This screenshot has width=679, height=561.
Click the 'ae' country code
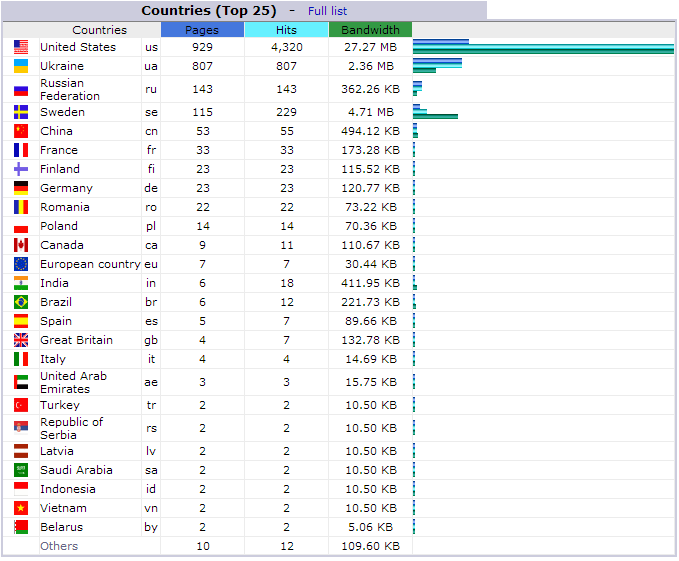(x=151, y=383)
